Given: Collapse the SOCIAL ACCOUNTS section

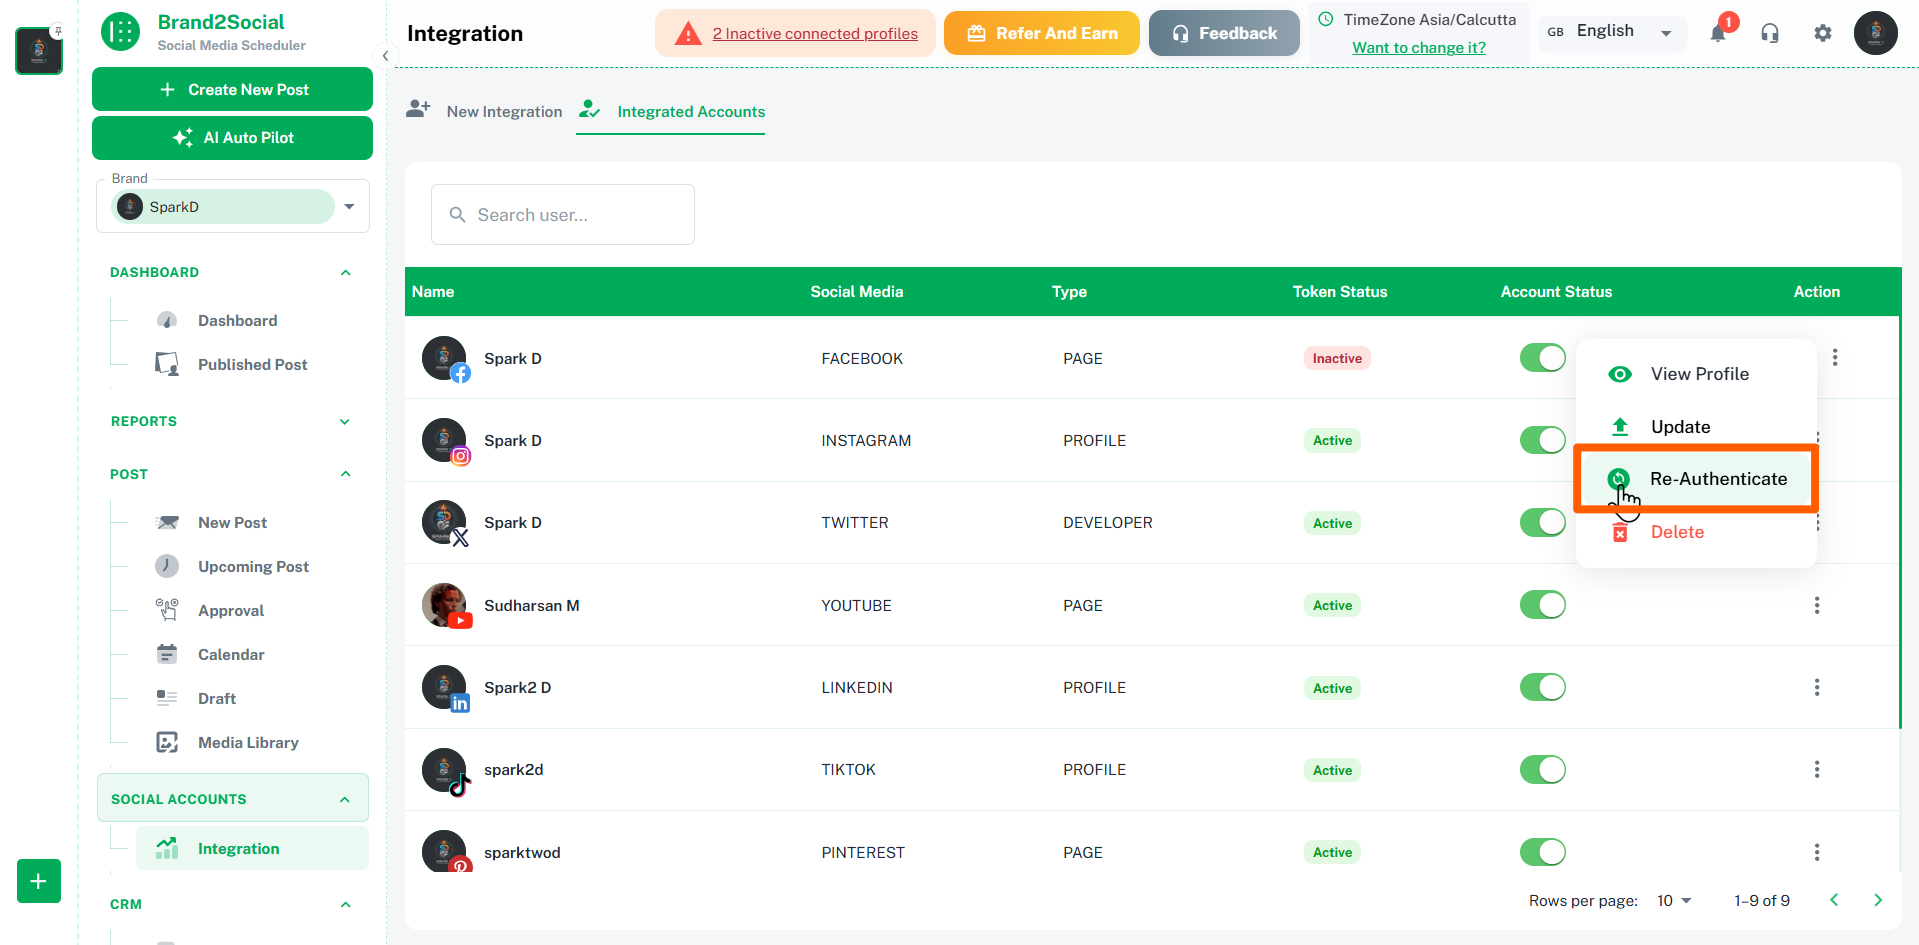Looking at the screenshot, I should point(345,799).
